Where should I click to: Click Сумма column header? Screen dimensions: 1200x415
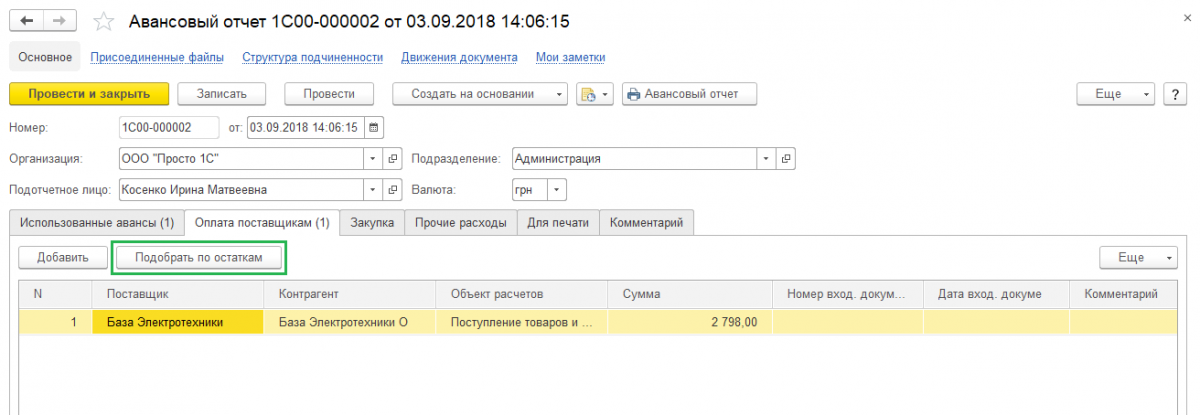(x=690, y=294)
